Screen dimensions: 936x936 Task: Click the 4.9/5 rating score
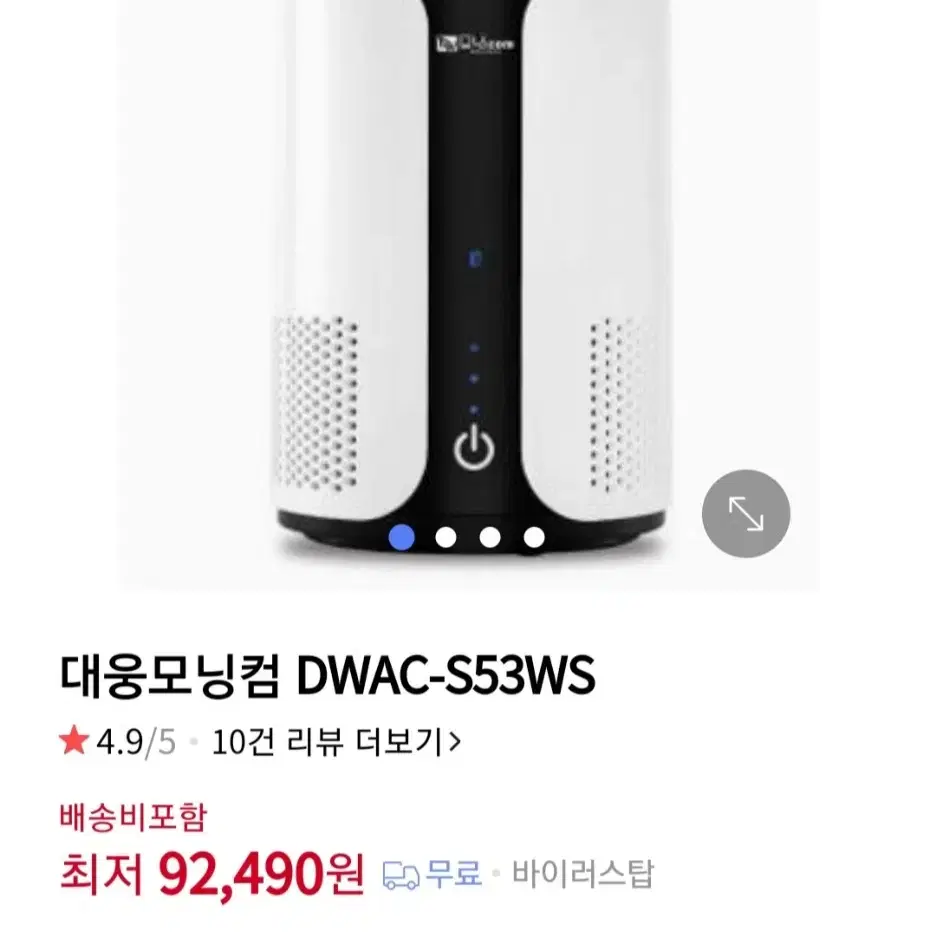click(136, 743)
